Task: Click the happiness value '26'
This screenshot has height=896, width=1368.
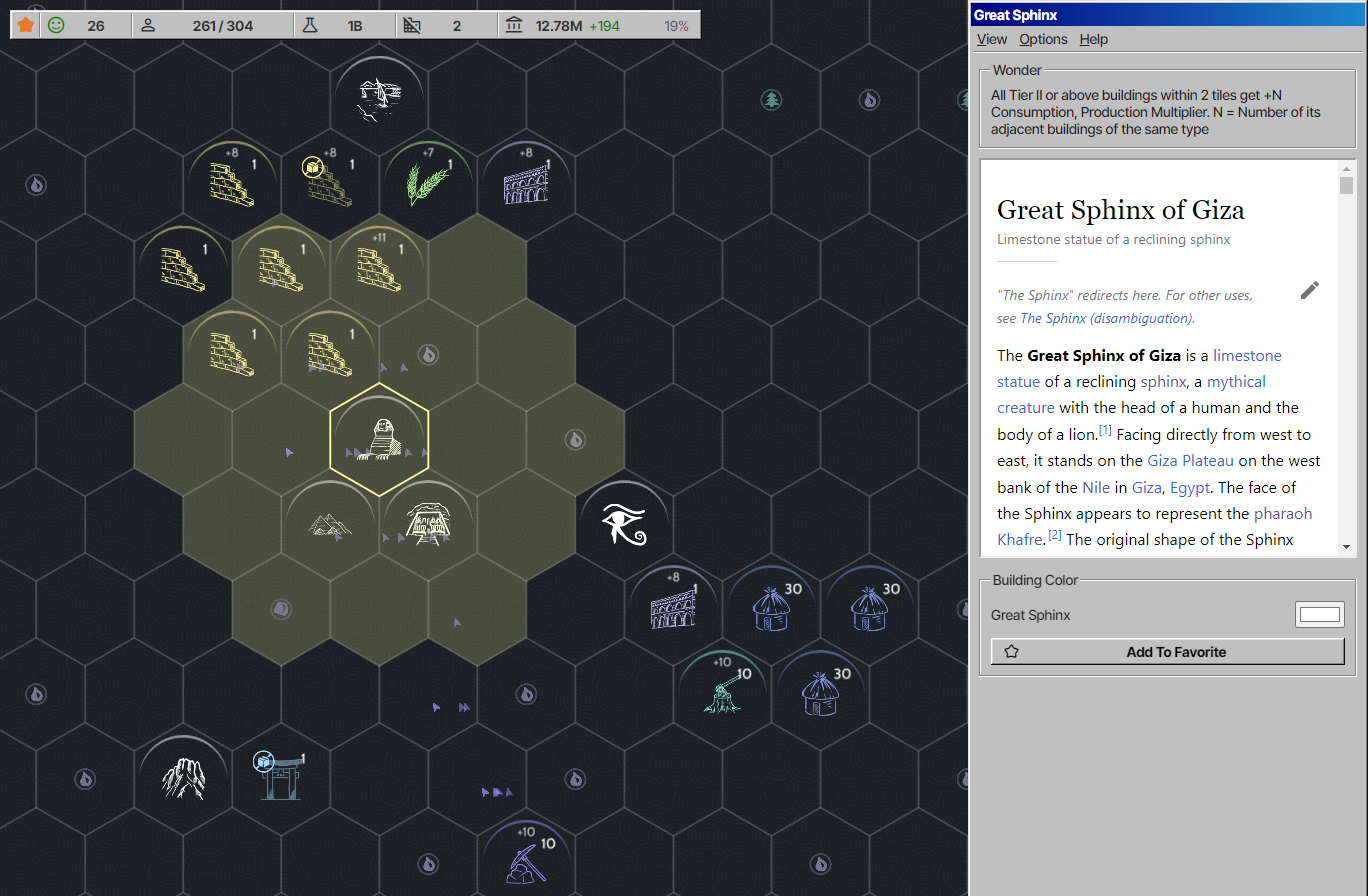Action: coord(96,25)
